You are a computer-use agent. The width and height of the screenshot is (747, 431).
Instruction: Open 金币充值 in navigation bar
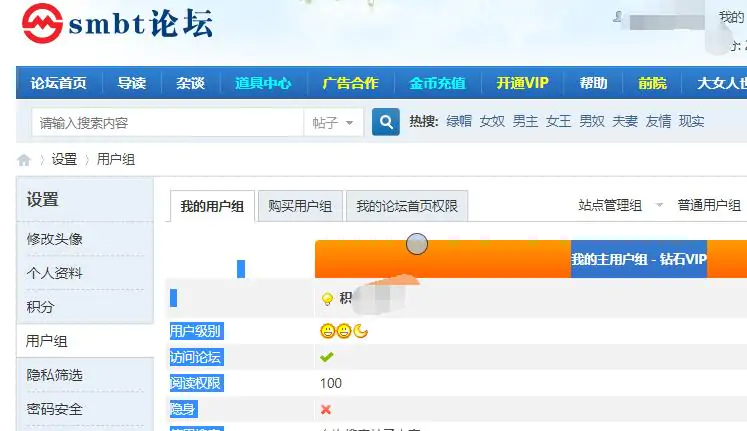pos(437,83)
